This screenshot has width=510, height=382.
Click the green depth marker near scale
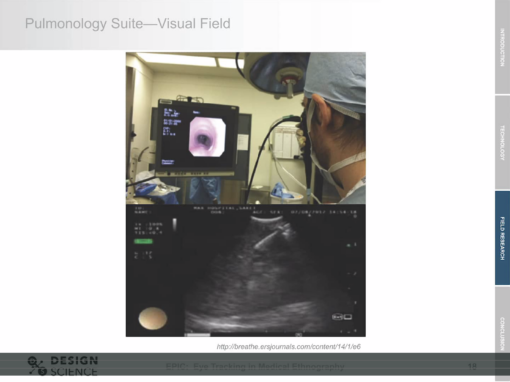[348, 245]
